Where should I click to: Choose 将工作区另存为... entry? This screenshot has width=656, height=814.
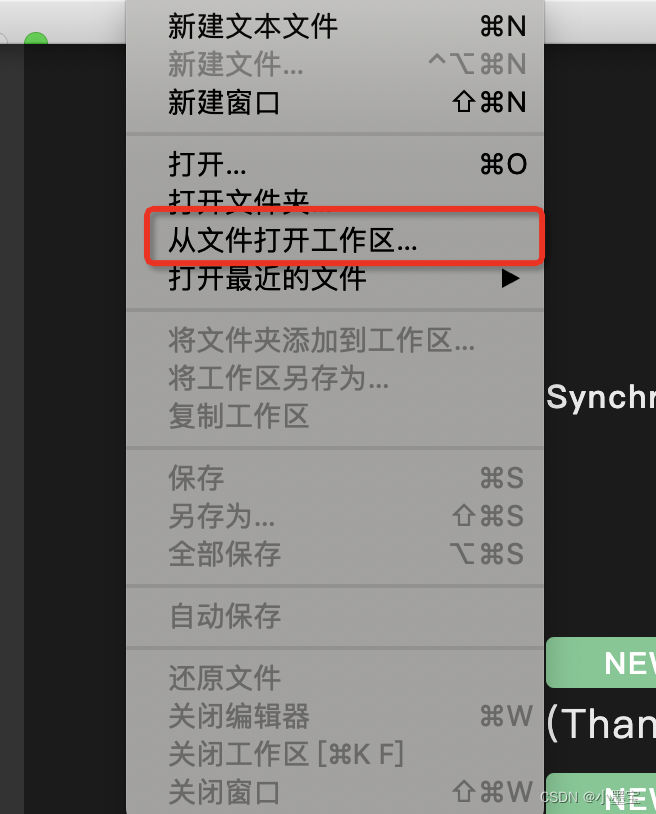coord(335,378)
